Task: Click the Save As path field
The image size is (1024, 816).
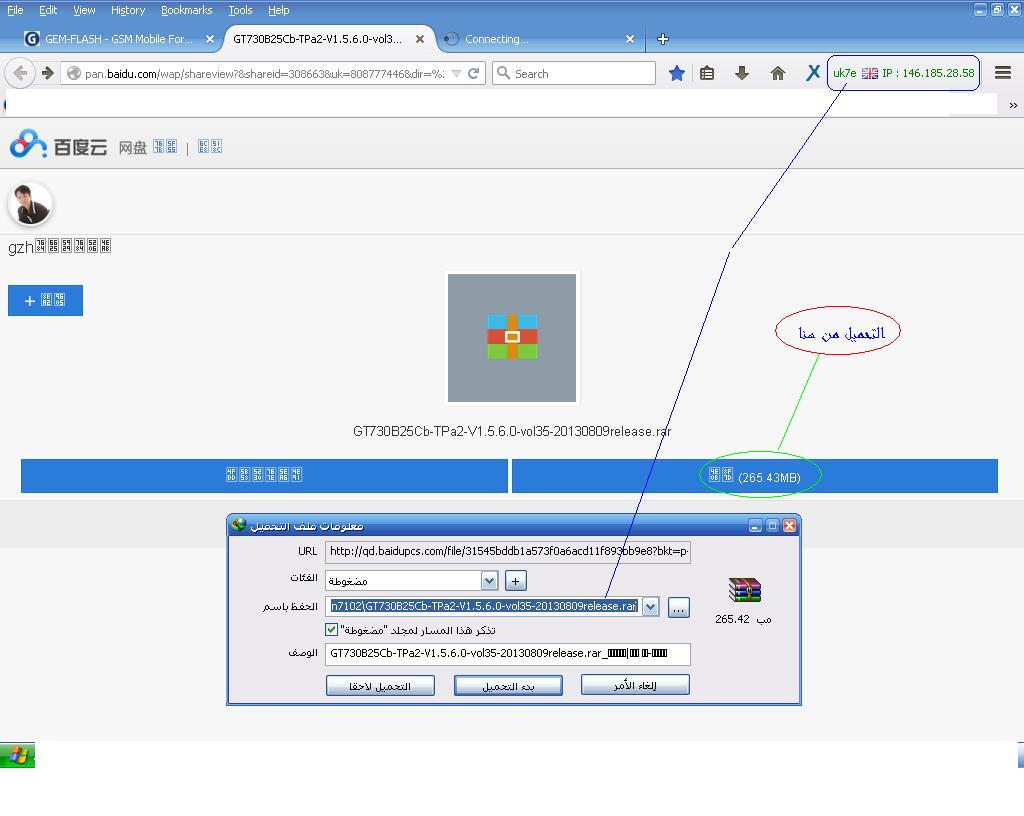Action: tap(483, 606)
